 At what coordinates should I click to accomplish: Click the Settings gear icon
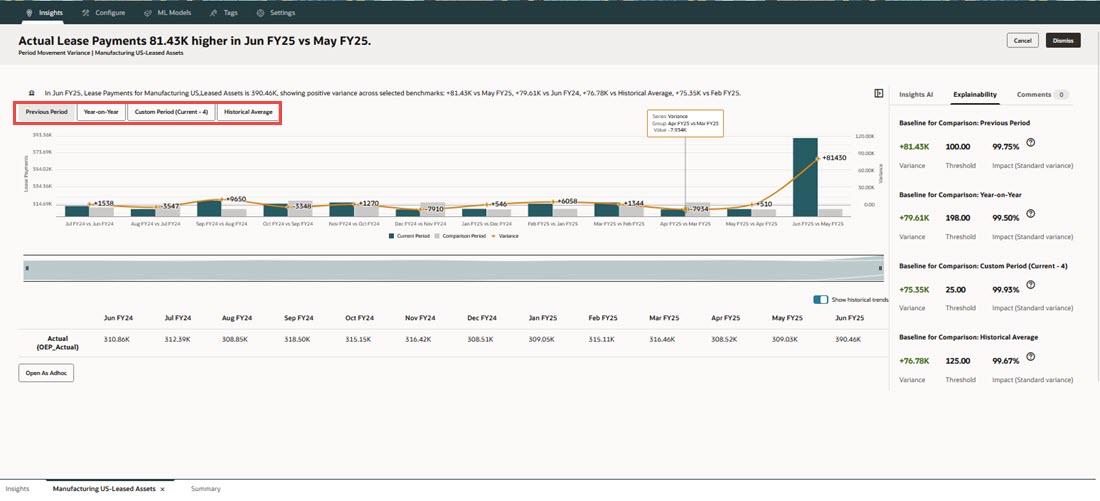pyautogui.click(x=260, y=13)
